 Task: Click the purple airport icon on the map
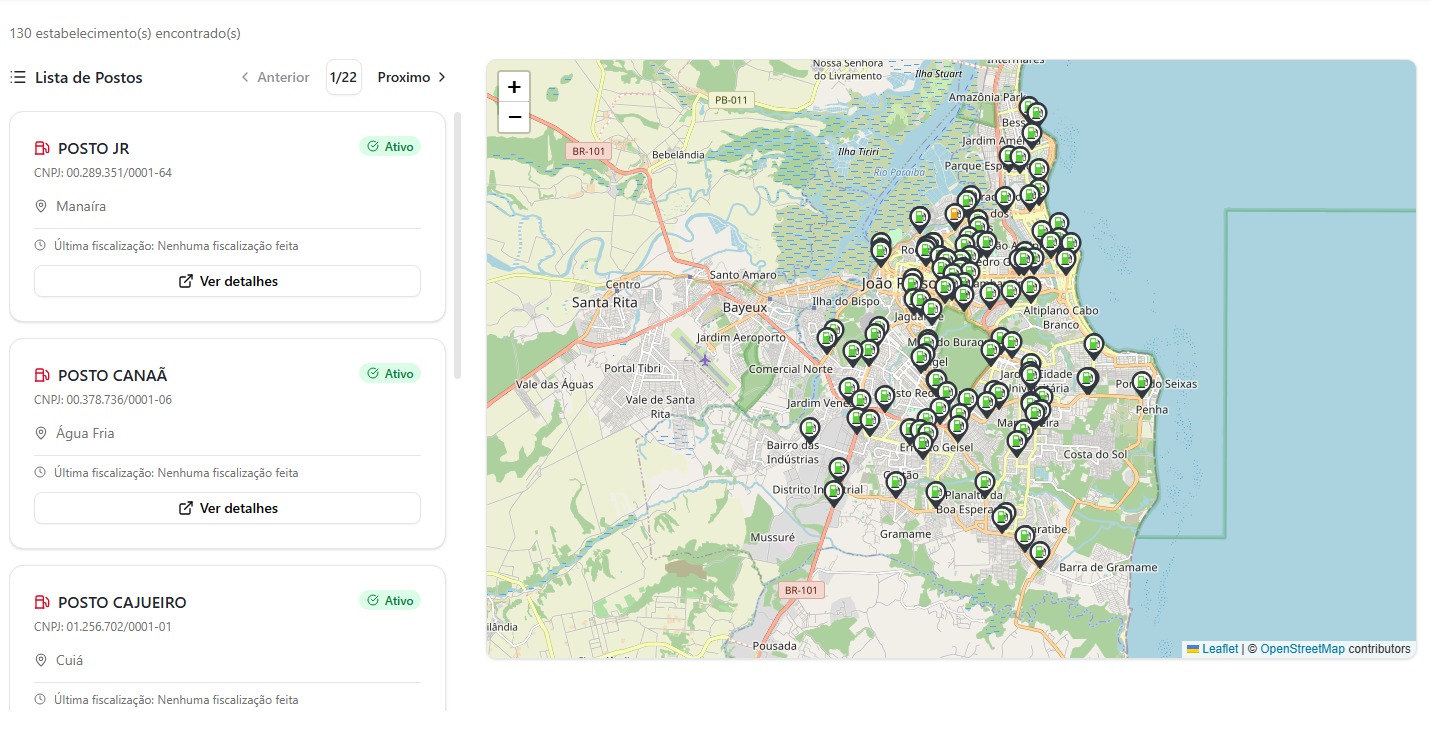point(705,359)
